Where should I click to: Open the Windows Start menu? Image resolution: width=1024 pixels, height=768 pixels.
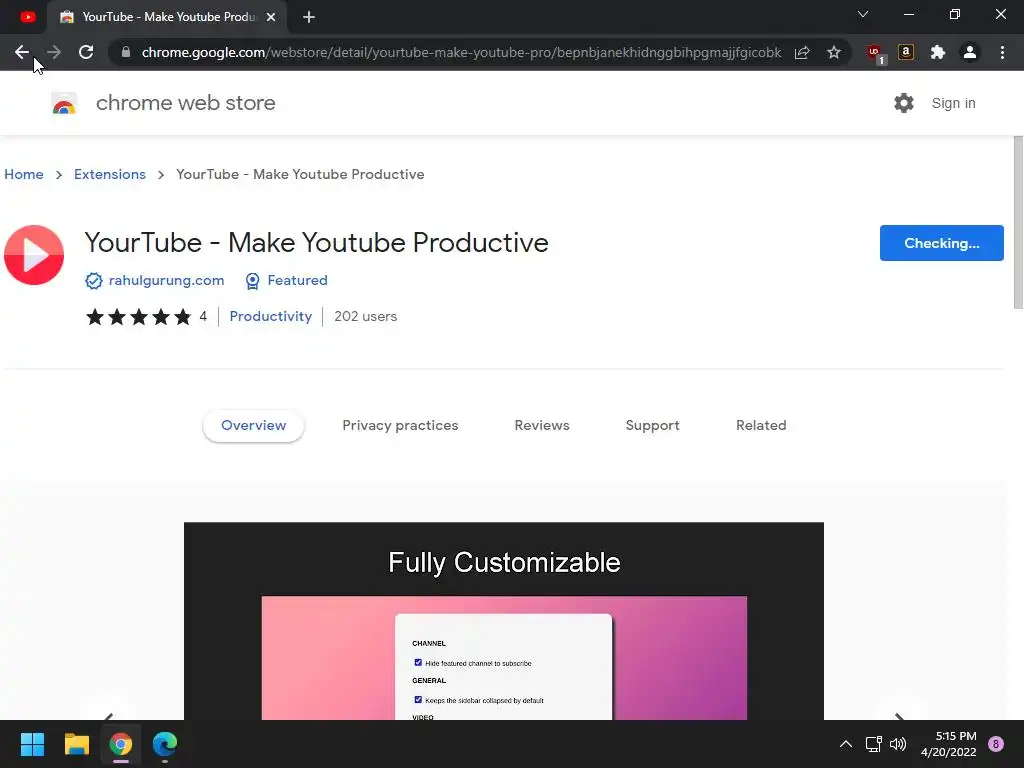[x=32, y=744]
